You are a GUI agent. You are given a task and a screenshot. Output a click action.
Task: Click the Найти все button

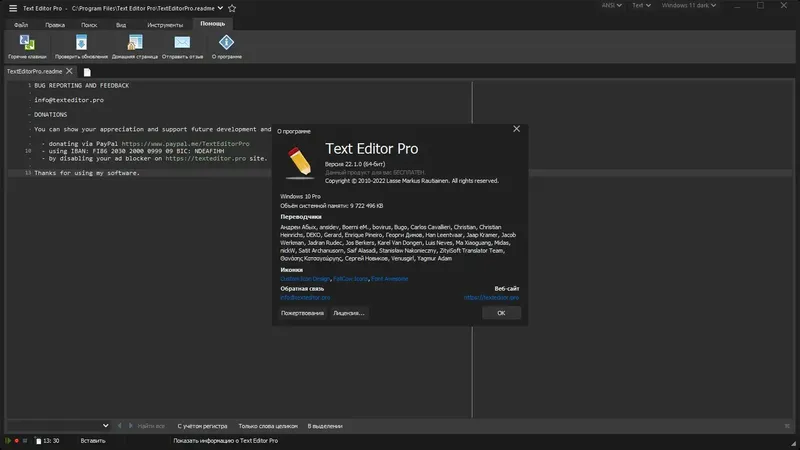pos(151,426)
